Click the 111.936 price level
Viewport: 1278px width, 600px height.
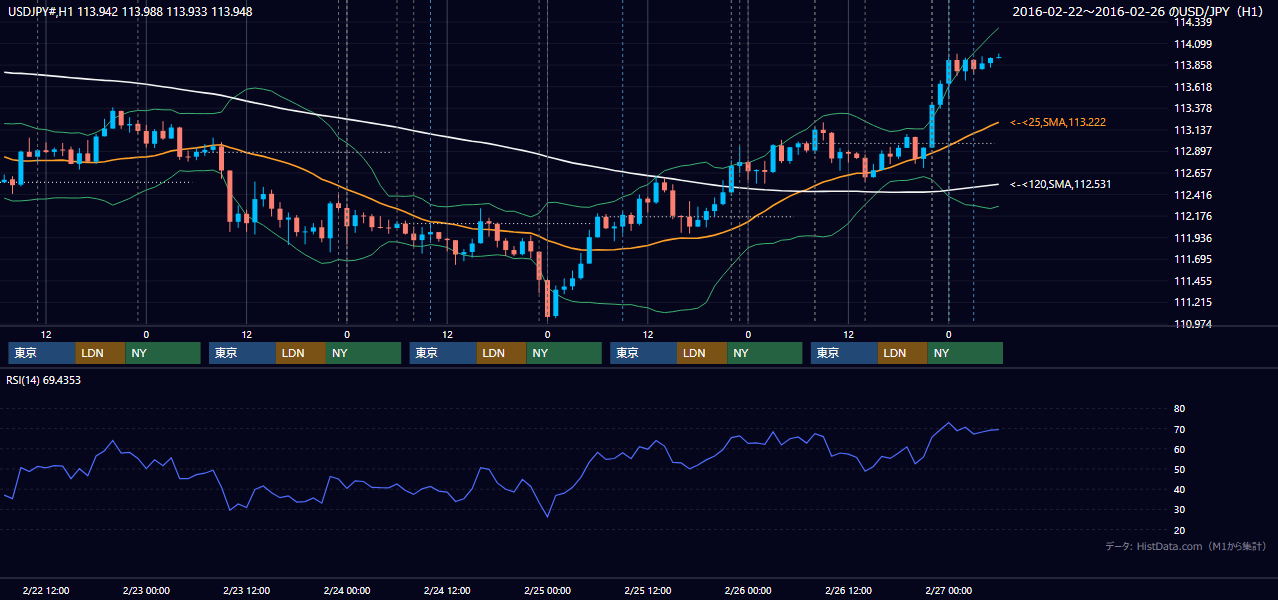pos(1192,238)
